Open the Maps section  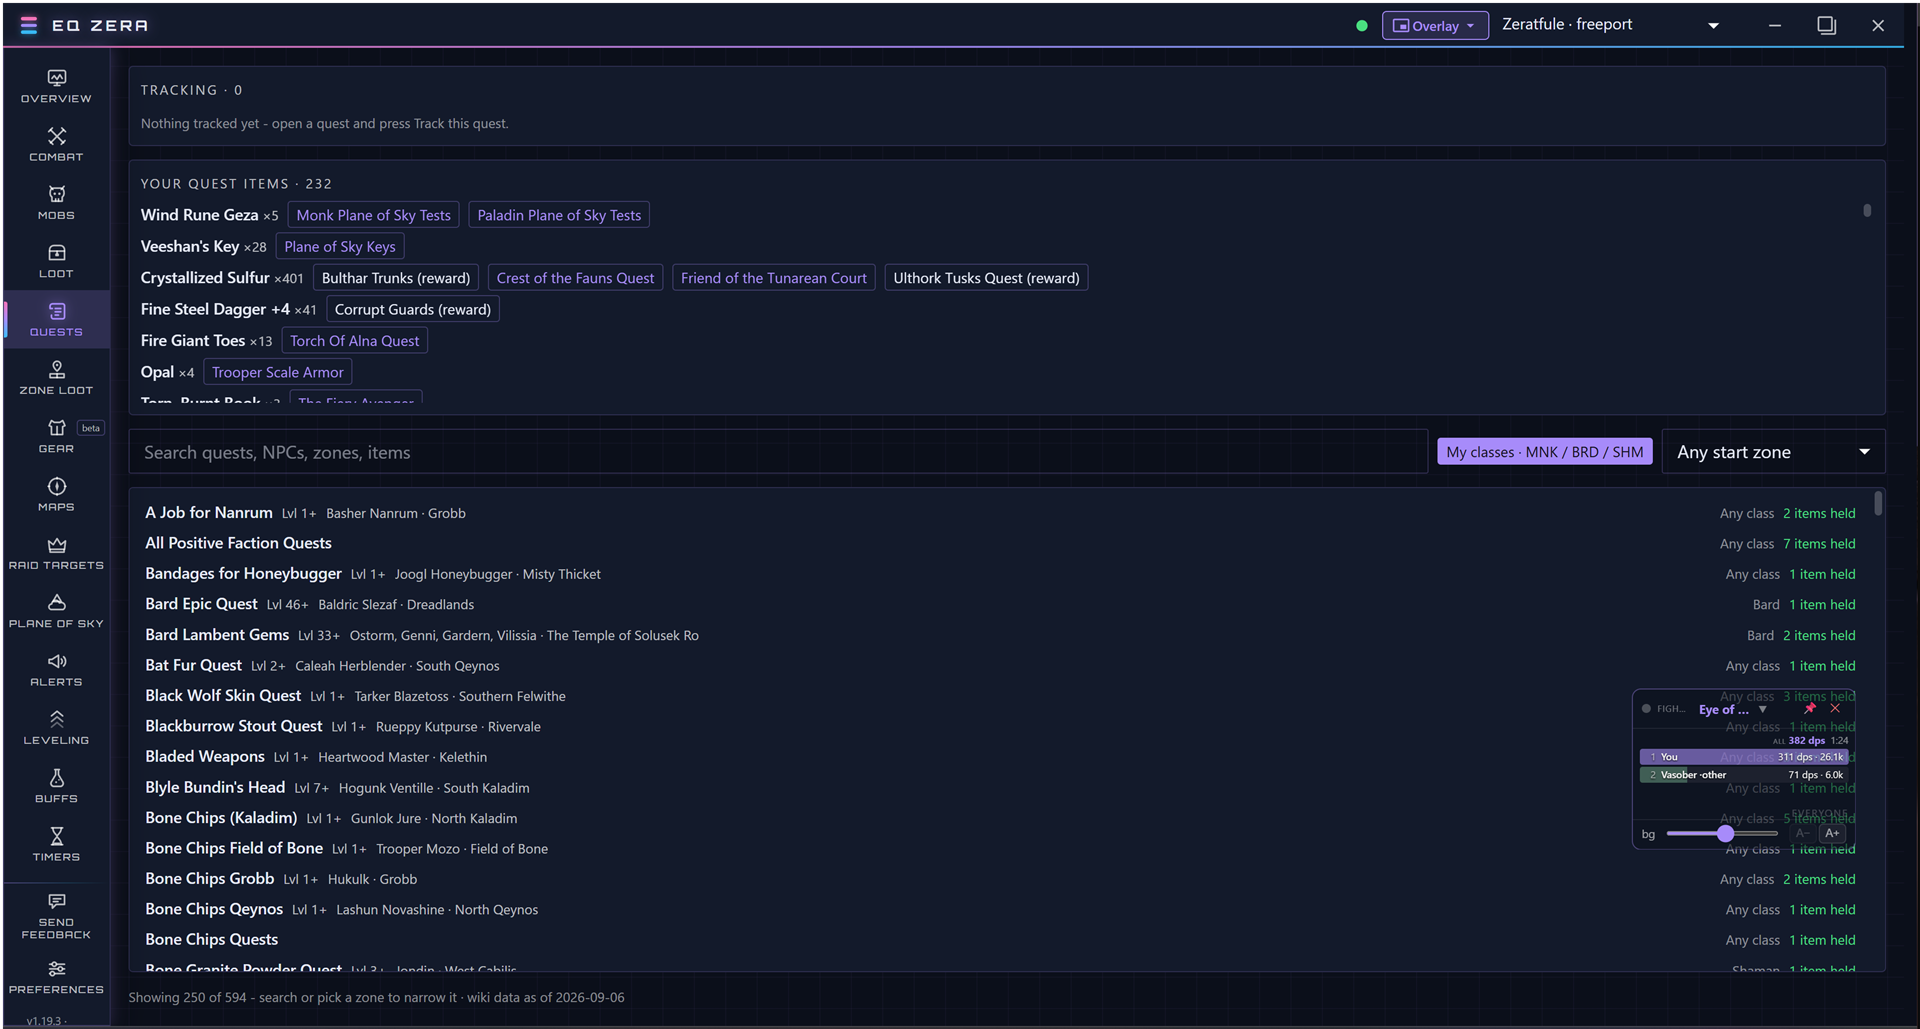click(56, 494)
